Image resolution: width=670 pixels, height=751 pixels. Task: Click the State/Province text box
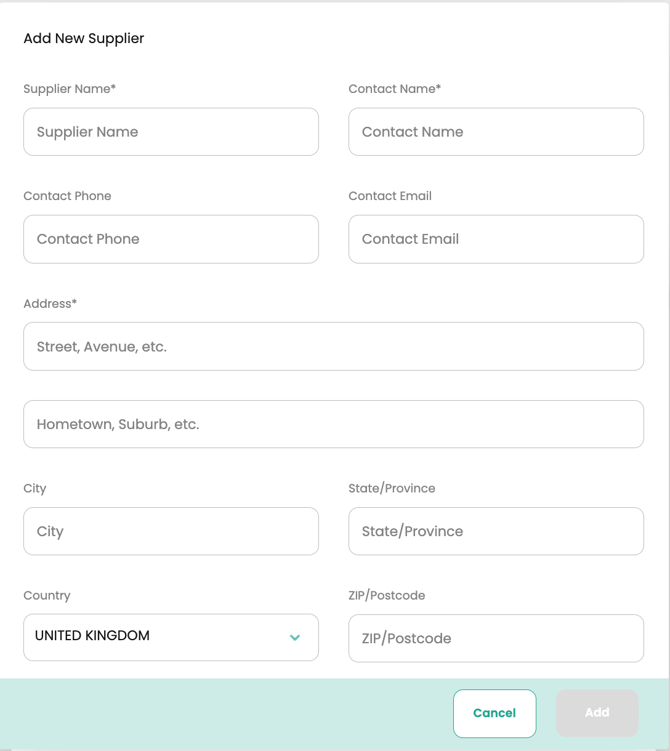click(496, 531)
